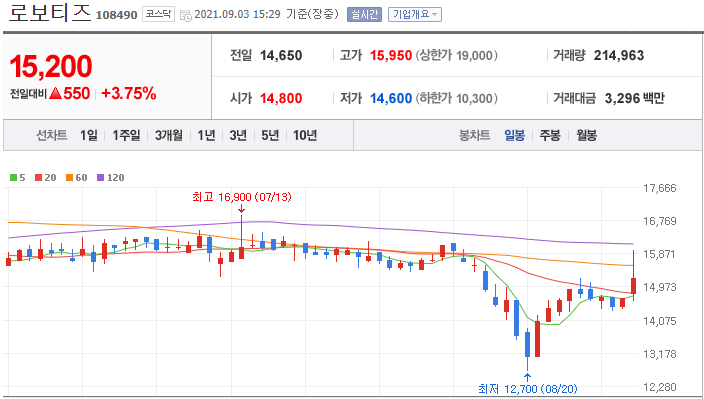Click the 봉차트 label
704x399 pixels.
point(474,135)
